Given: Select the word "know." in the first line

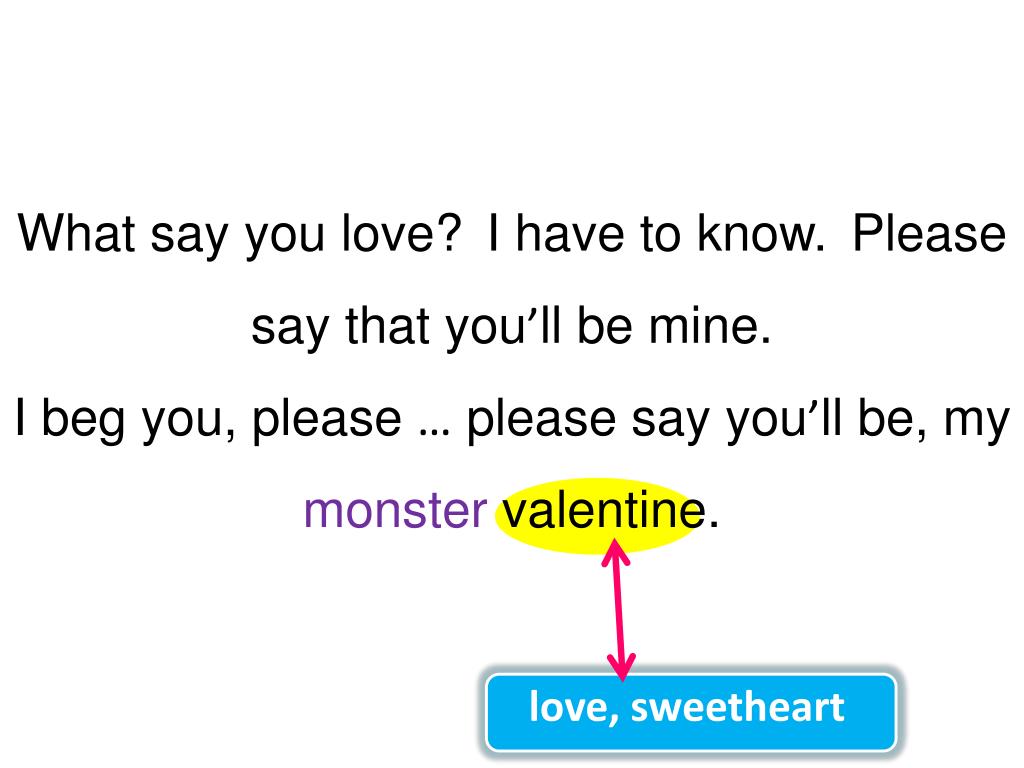Looking at the screenshot, I should (761, 233).
